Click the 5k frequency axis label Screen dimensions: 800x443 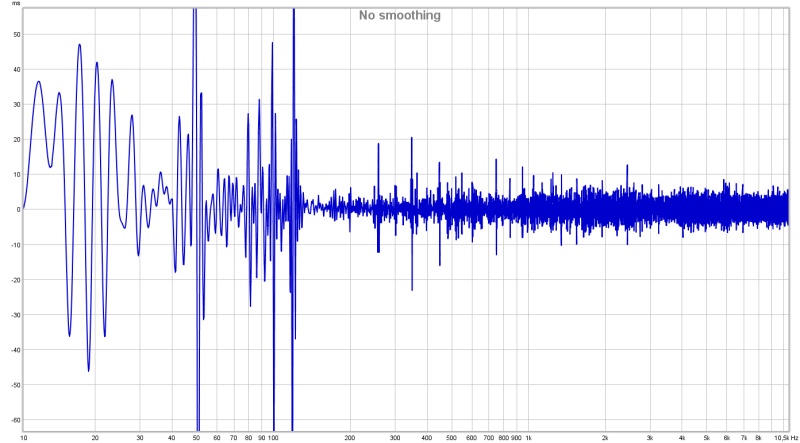(707, 438)
